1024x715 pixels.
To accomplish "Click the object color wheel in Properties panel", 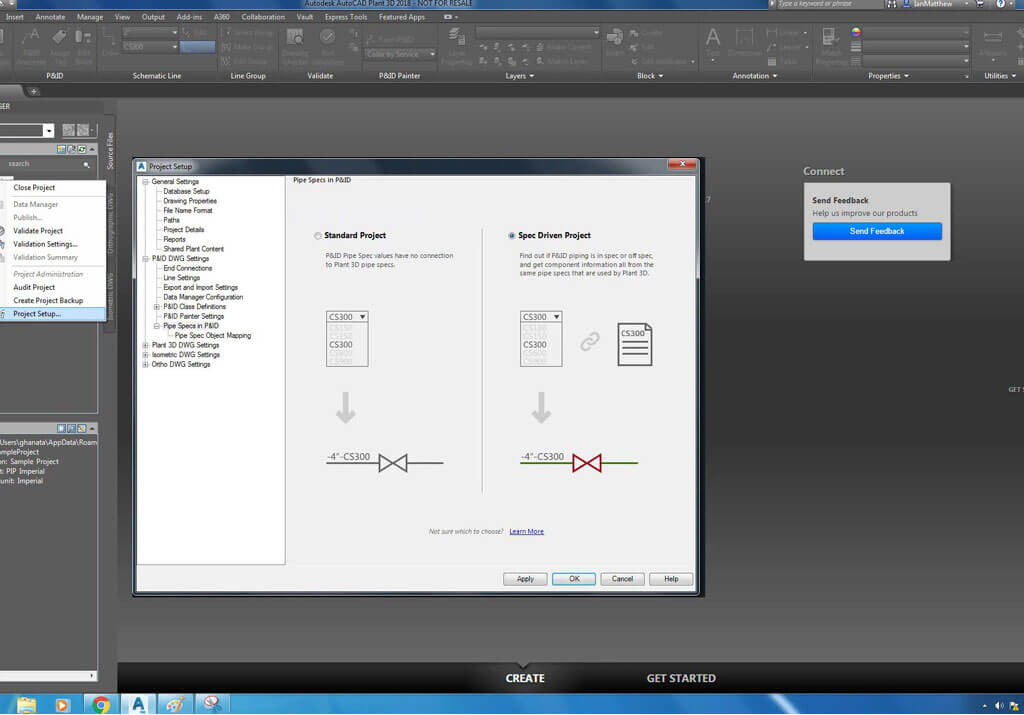I will 856,32.
